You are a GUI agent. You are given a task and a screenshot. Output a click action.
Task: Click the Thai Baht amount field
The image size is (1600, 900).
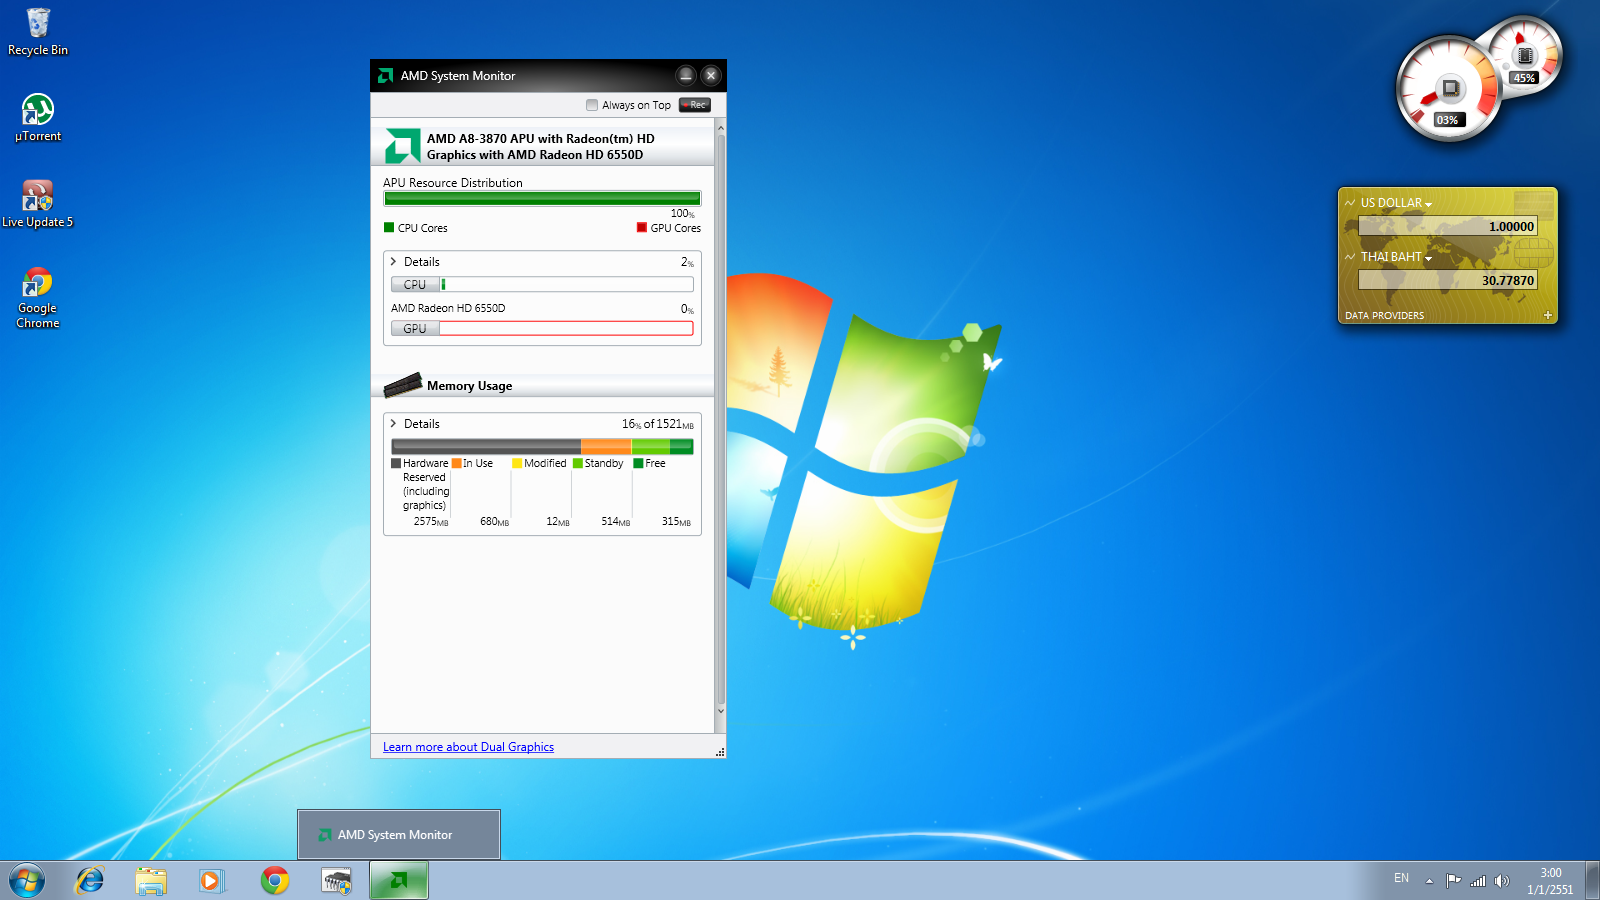pos(1447,281)
